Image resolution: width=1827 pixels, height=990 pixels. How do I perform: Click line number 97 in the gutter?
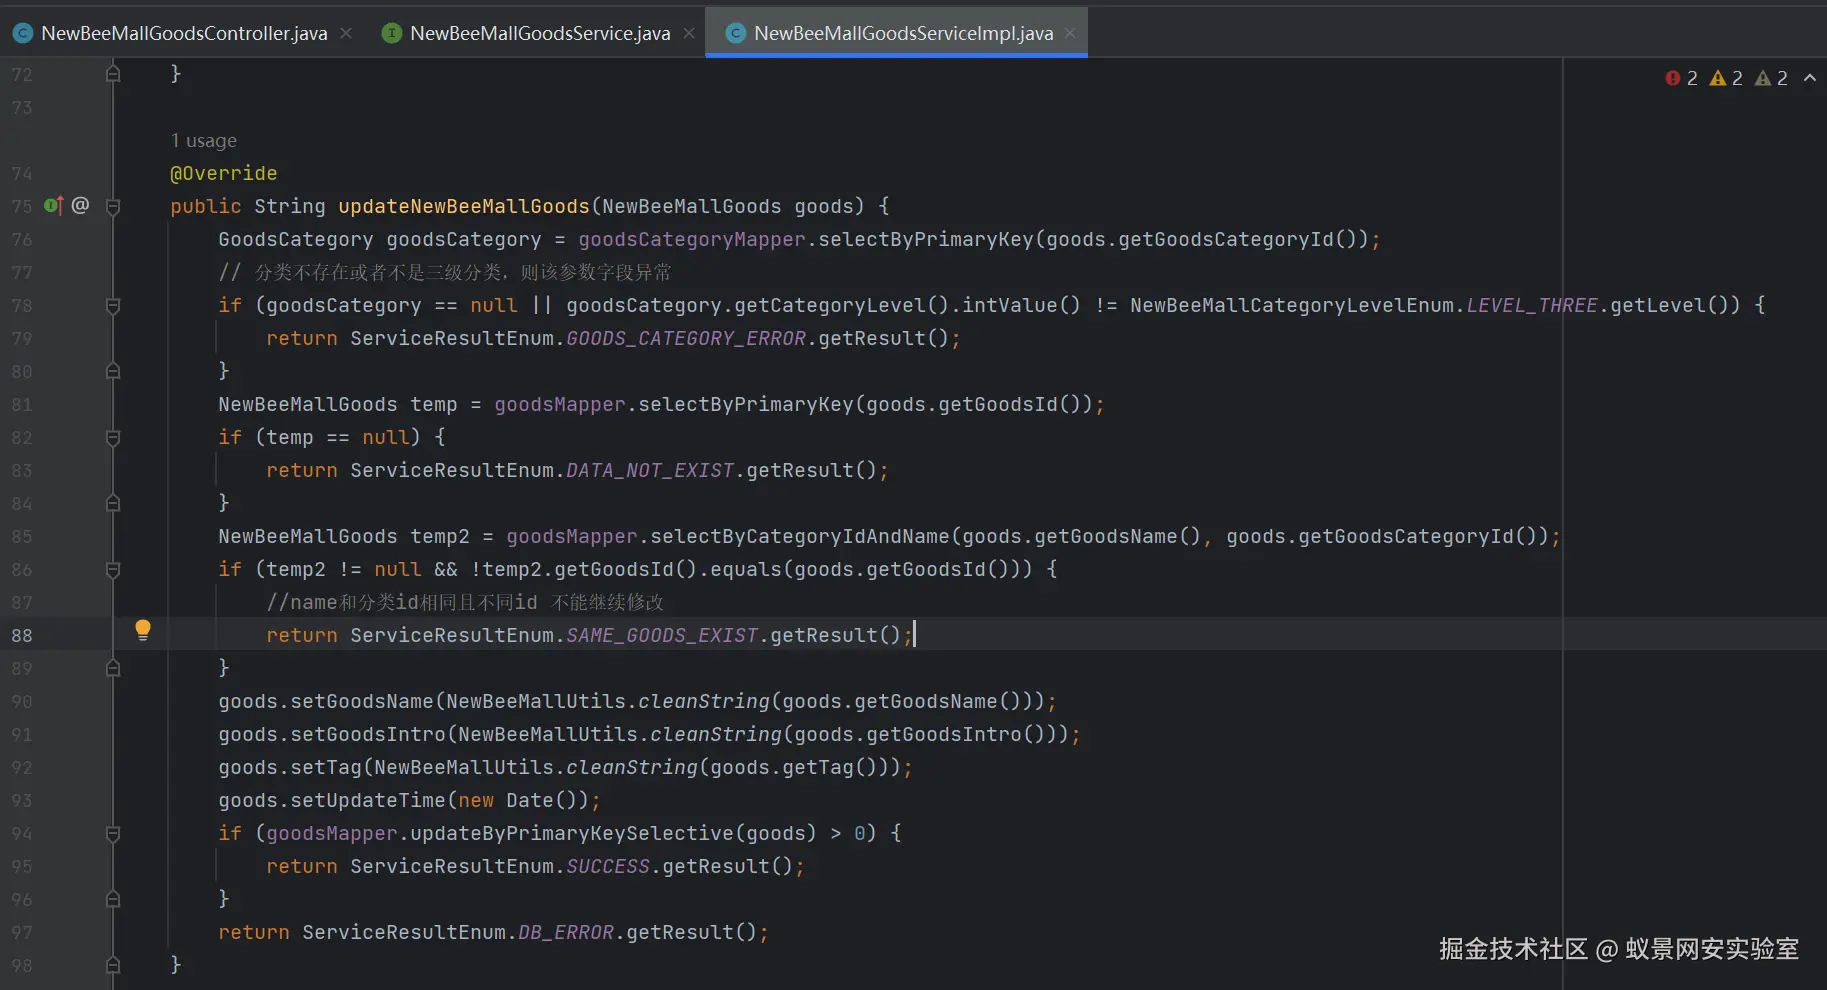pos(22,932)
